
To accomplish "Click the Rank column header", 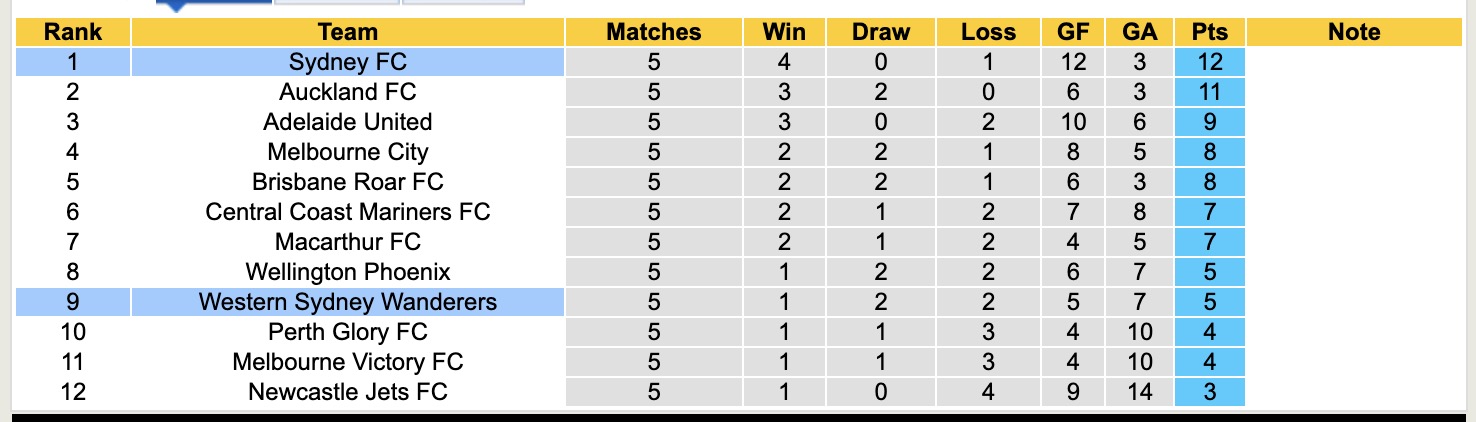I will point(73,32).
